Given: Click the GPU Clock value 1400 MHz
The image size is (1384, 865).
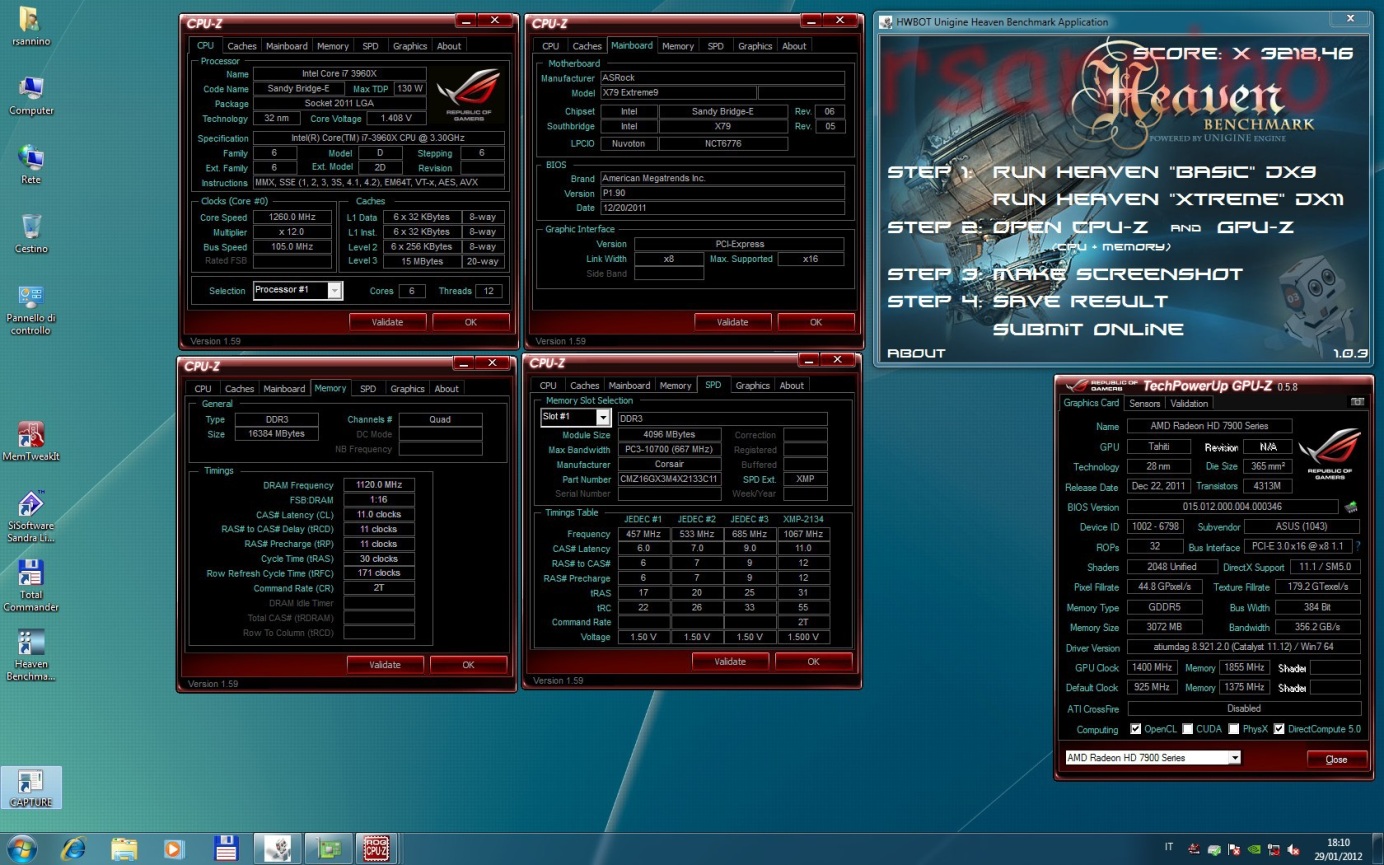Looking at the screenshot, I should (1153, 667).
